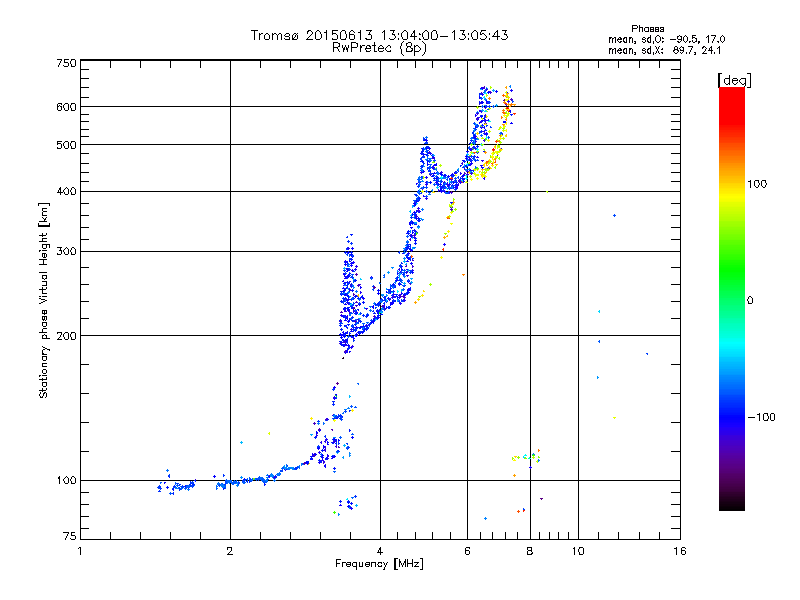The width and height of the screenshot is (800, 600).
Task: Click the frequency axis '1' tick label
Action: coord(80,551)
